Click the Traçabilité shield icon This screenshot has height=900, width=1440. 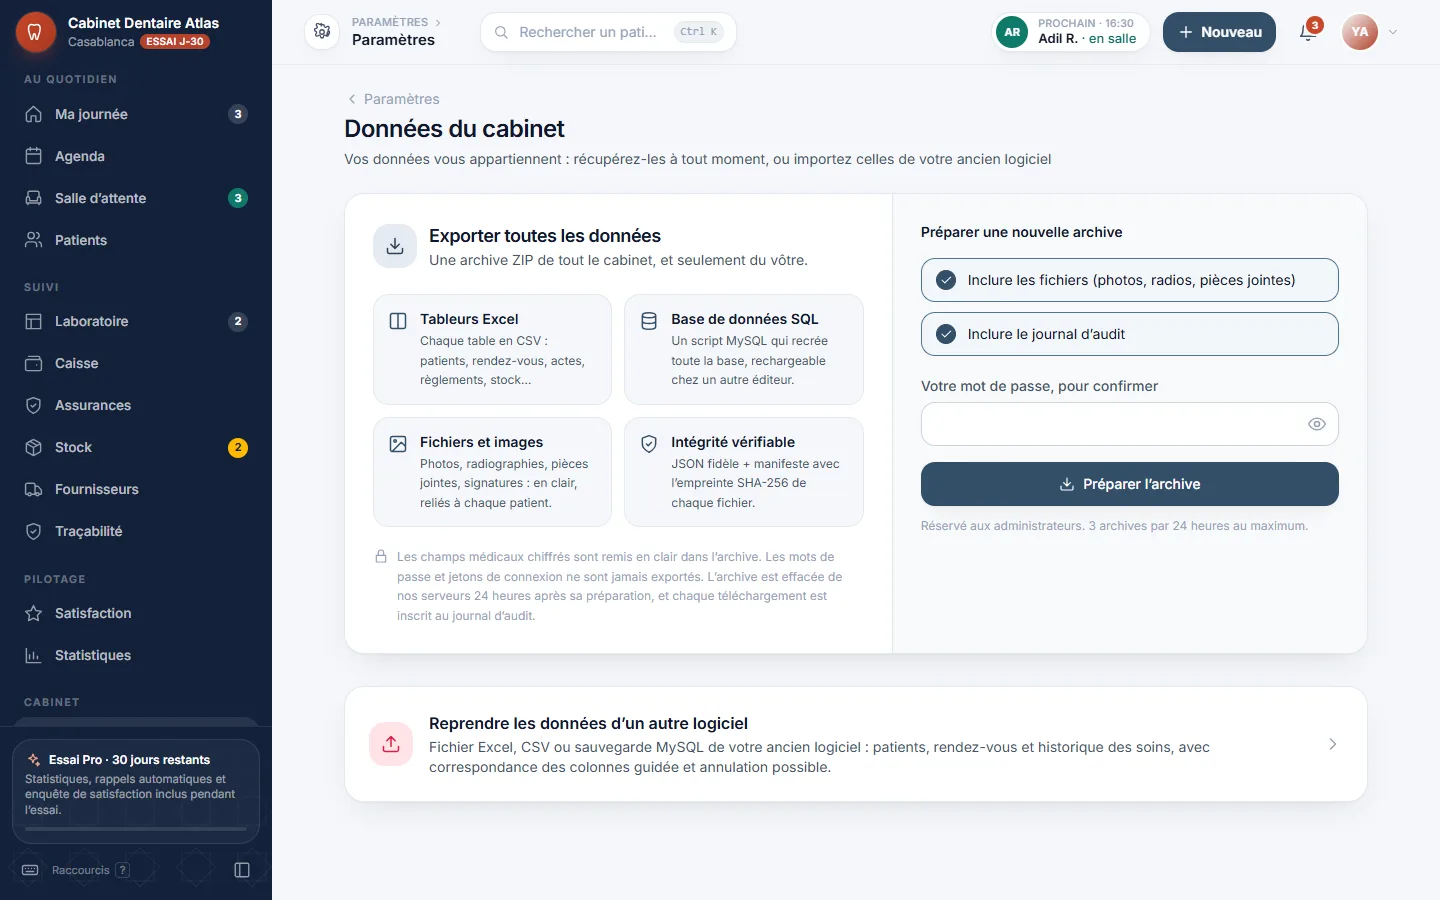pos(34,531)
